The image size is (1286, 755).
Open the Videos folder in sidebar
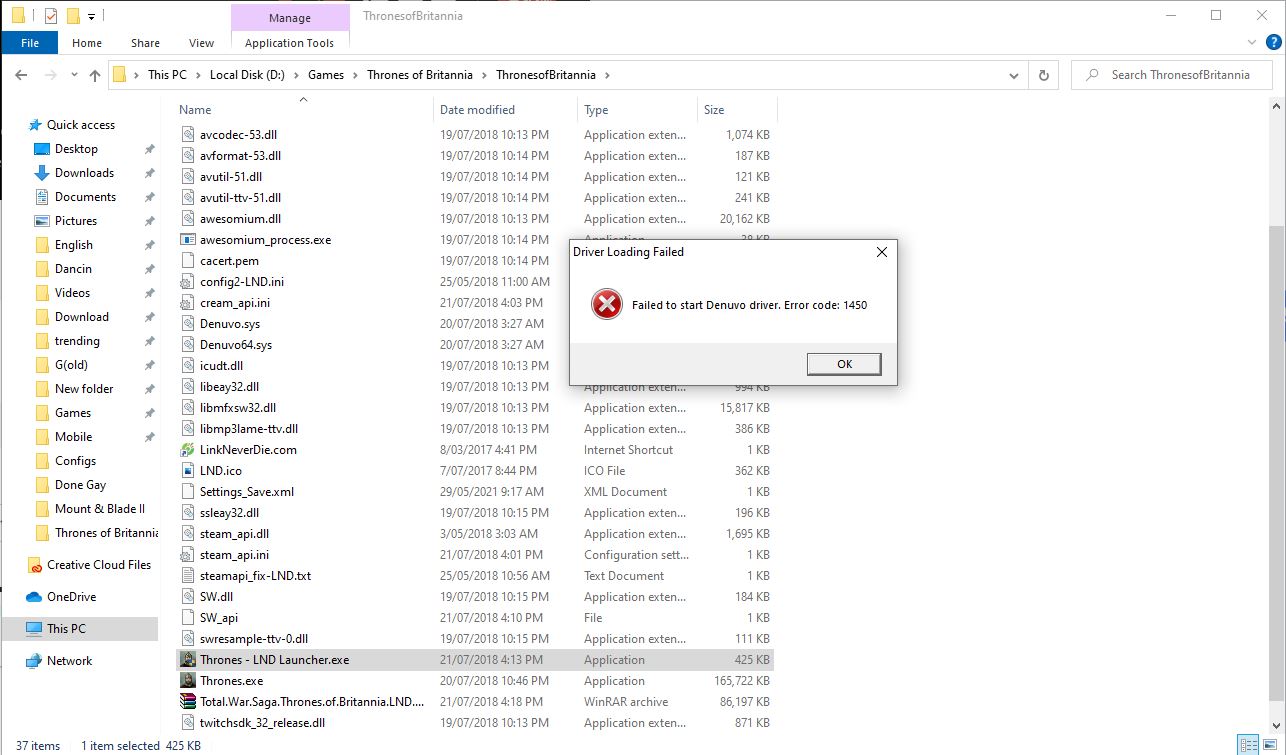(x=72, y=293)
